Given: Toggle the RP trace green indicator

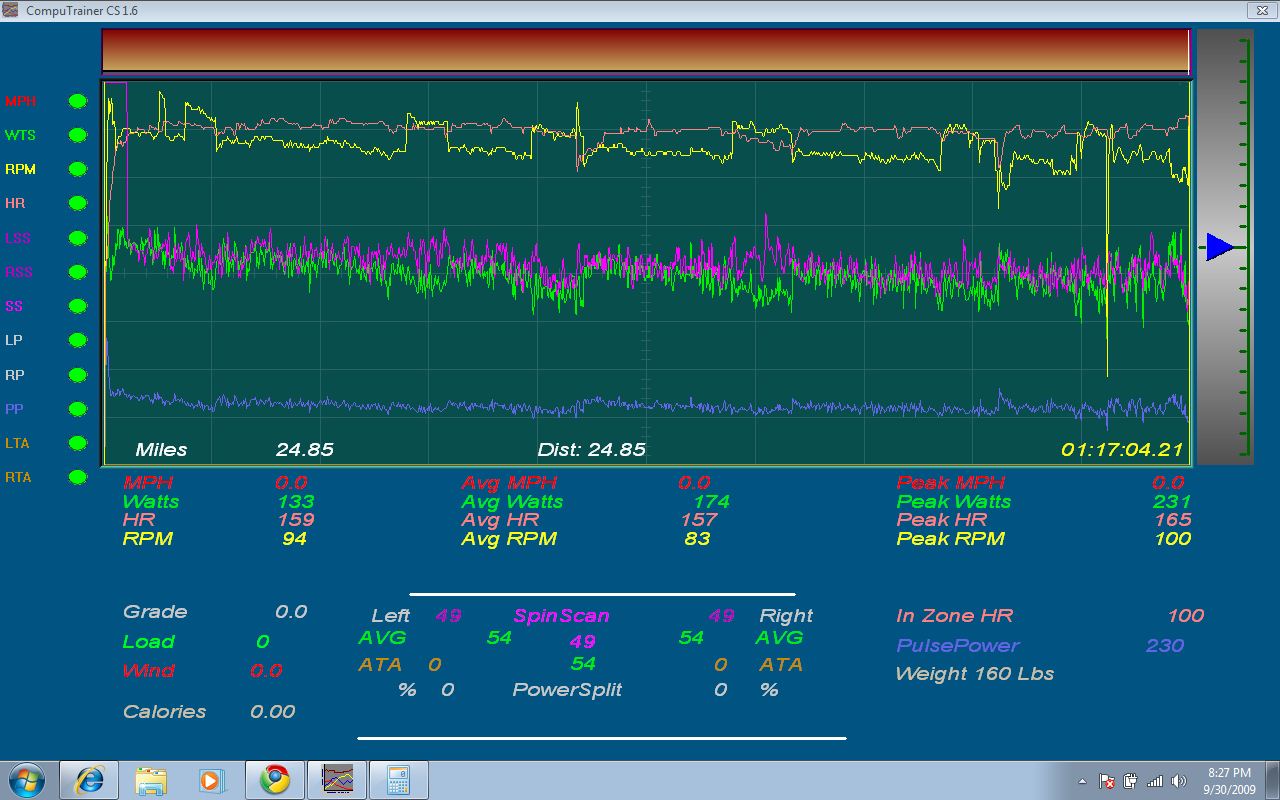Looking at the screenshot, I should pyautogui.click(x=77, y=375).
